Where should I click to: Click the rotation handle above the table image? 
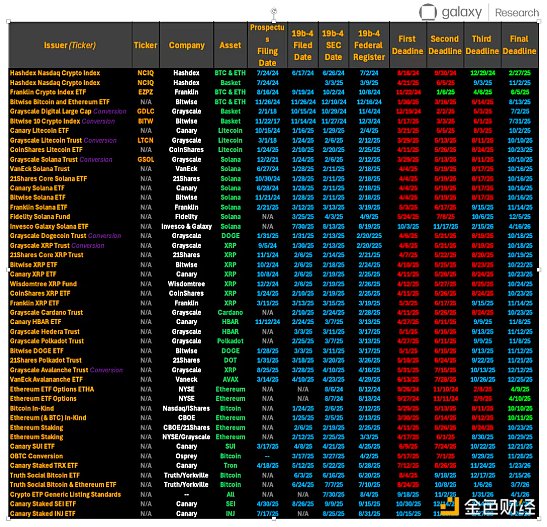[x=274, y=12]
